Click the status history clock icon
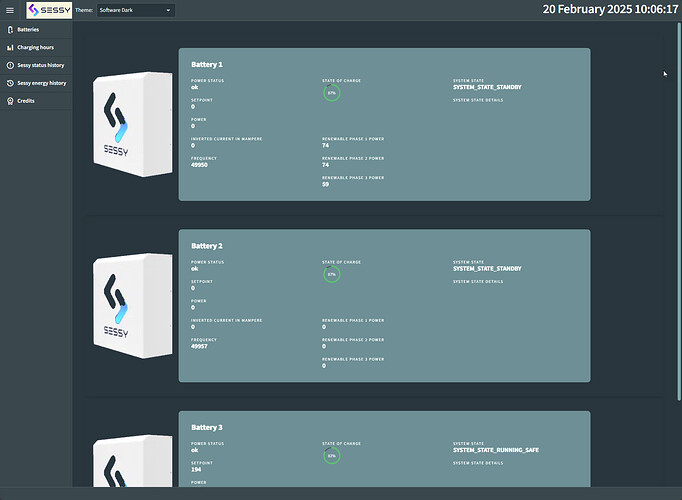 [10, 65]
